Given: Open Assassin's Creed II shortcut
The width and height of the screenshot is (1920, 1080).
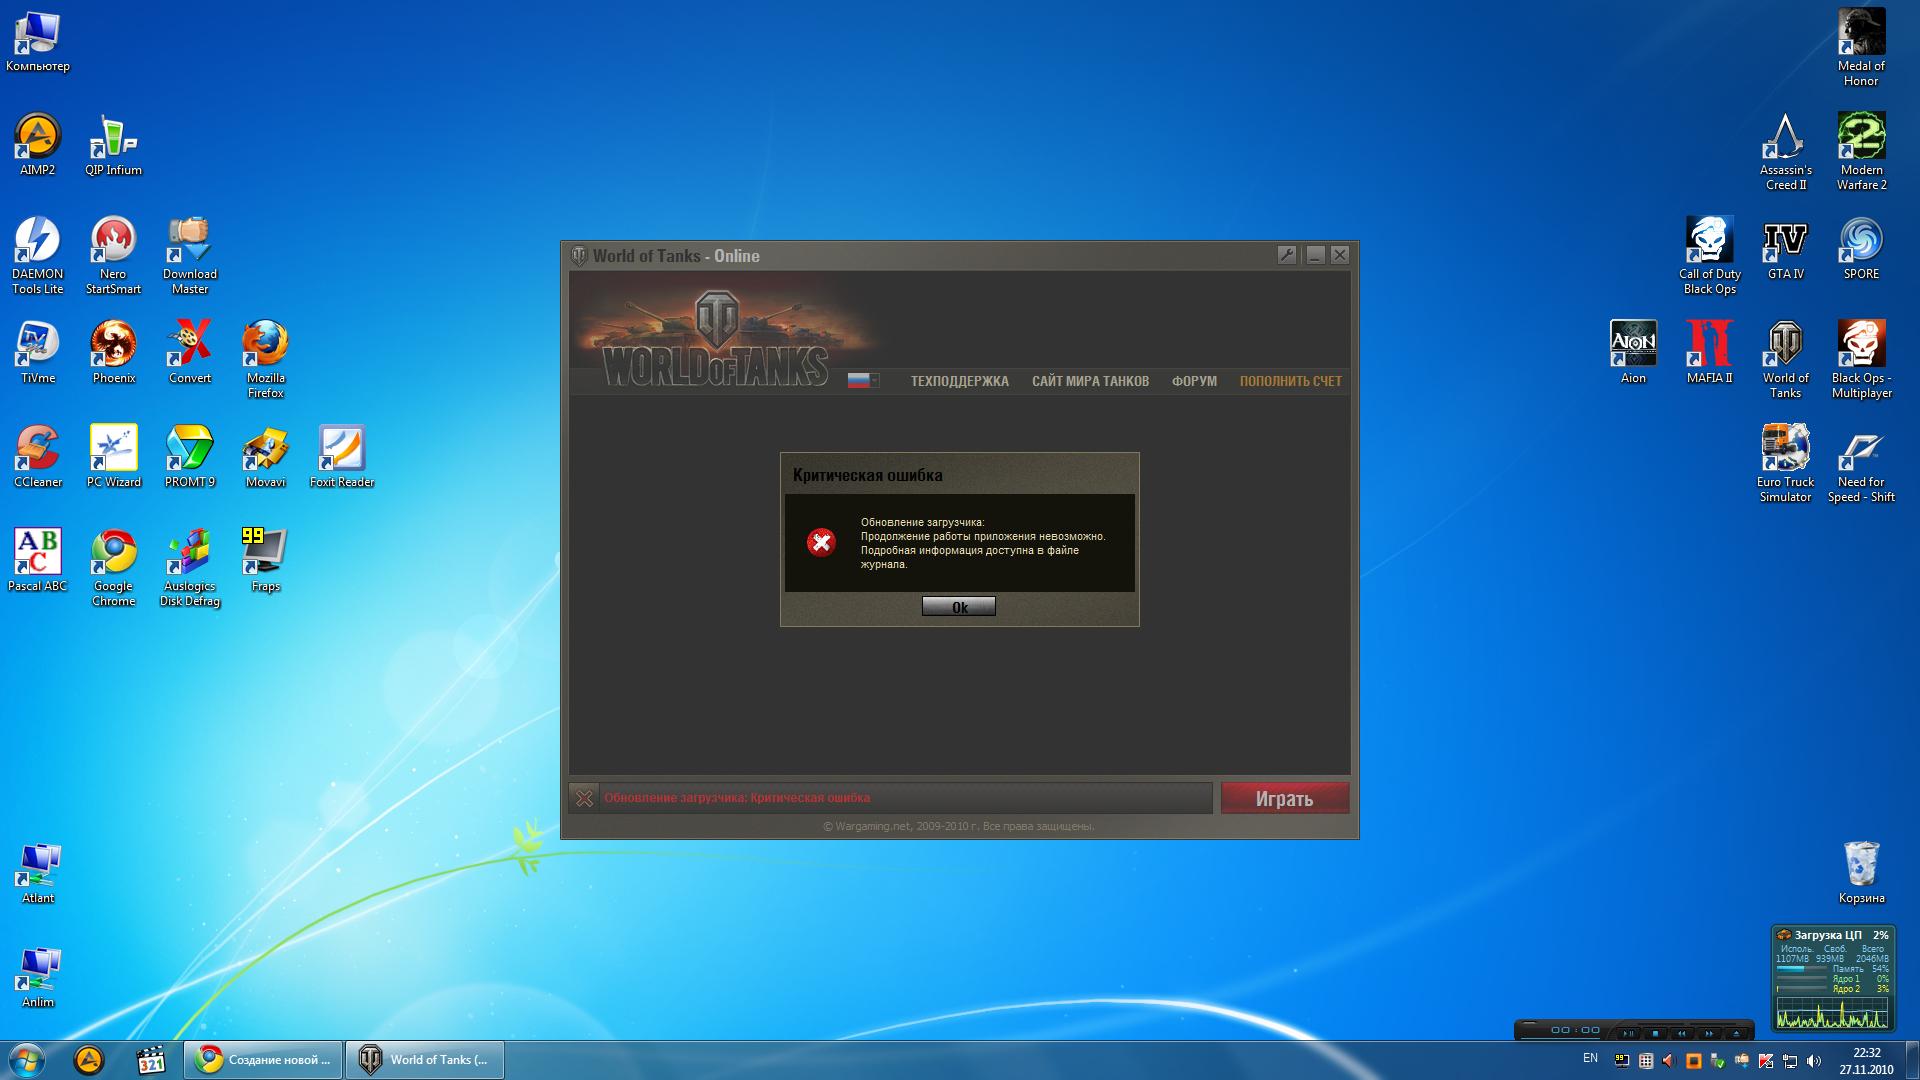Looking at the screenshot, I should coord(1785,152).
